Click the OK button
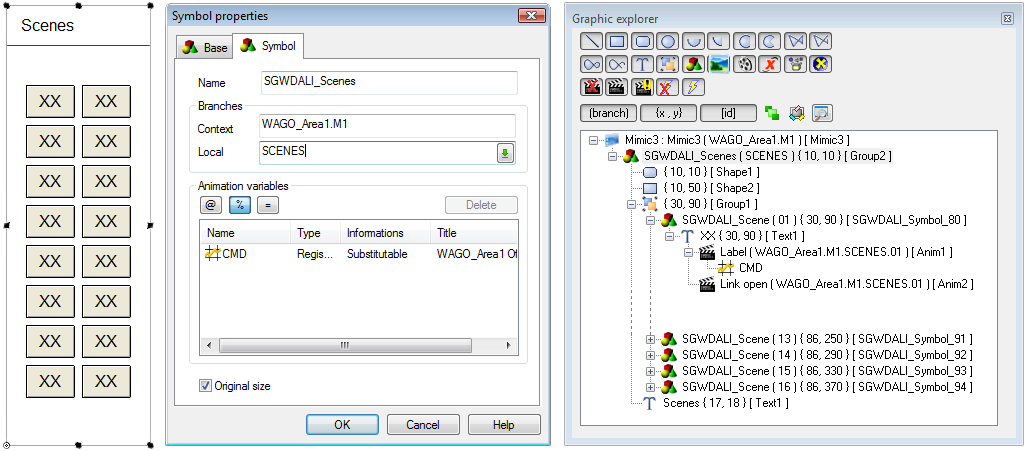This screenshot has width=1027, height=451. pyautogui.click(x=342, y=425)
